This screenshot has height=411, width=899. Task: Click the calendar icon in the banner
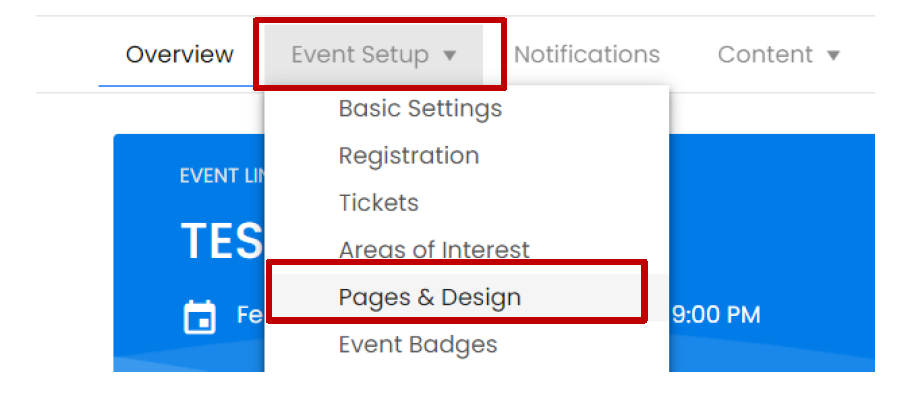(x=199, y=317)
